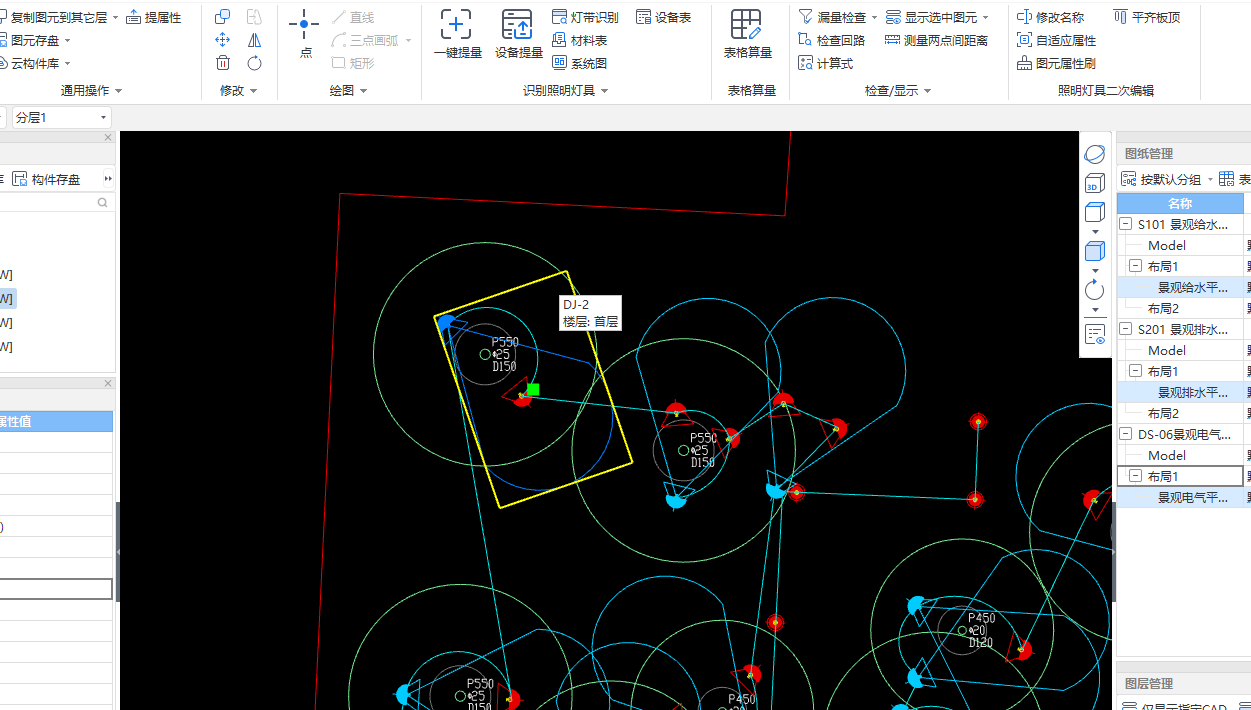Open the 分层1 layer combo box

point(61,118)
